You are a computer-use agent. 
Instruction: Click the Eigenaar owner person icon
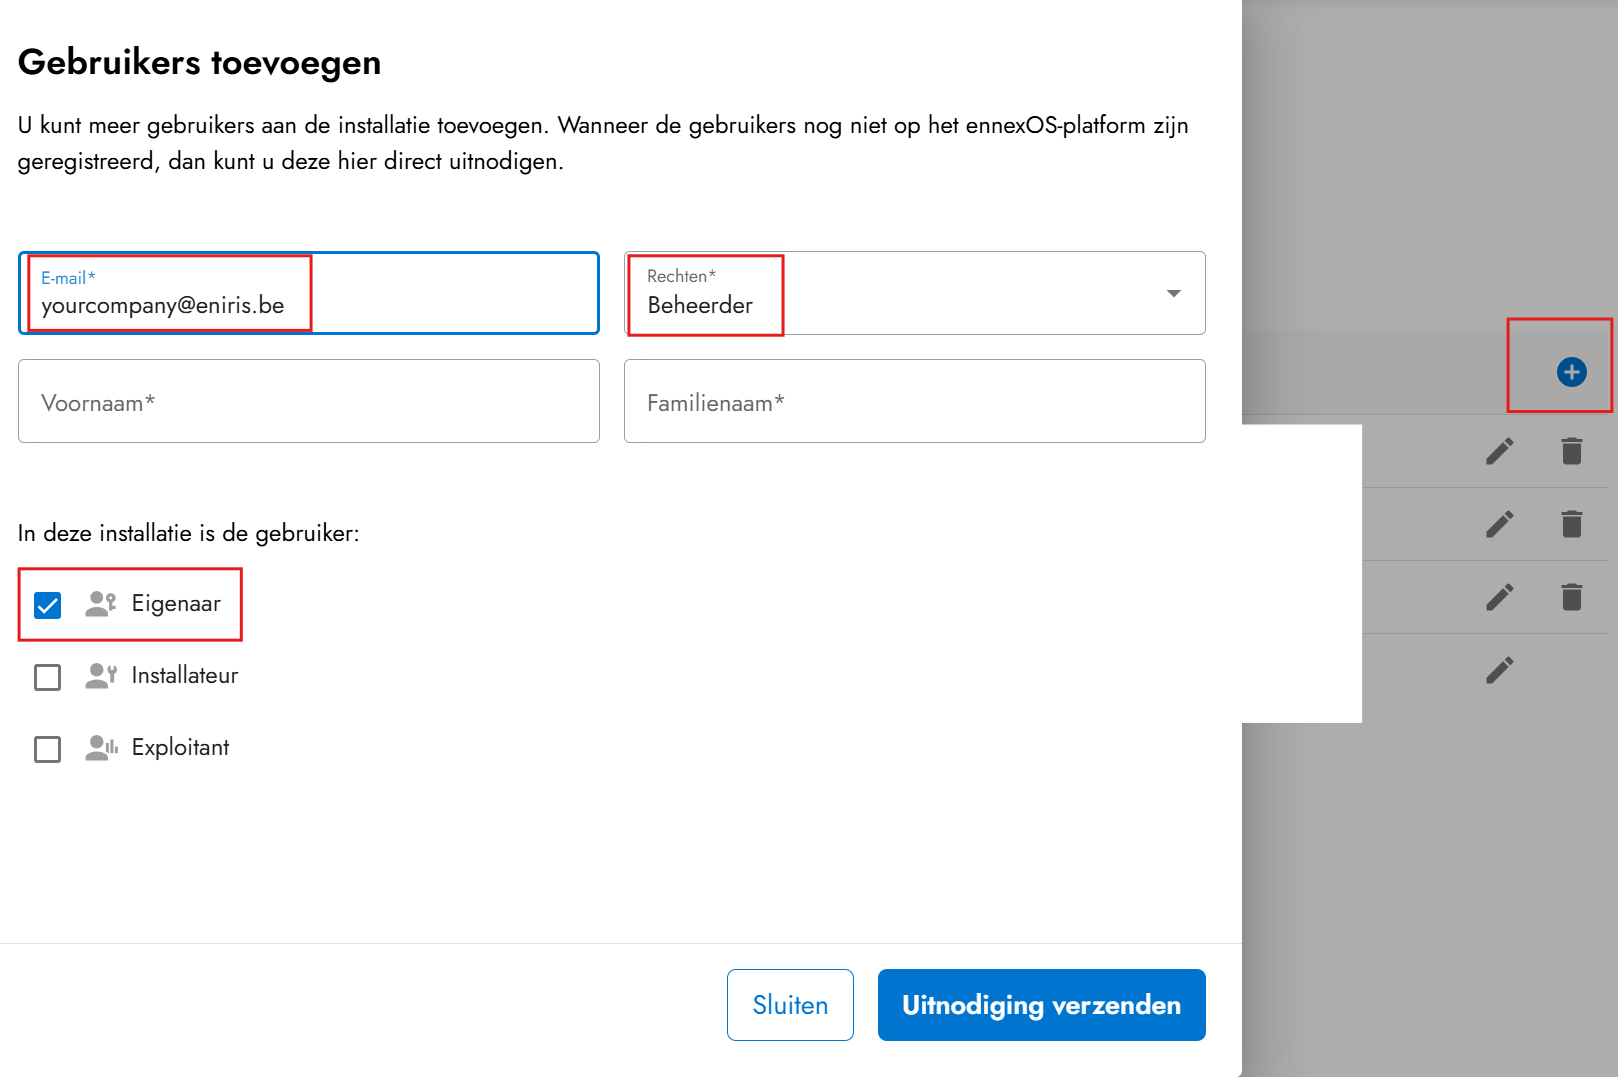100,604
